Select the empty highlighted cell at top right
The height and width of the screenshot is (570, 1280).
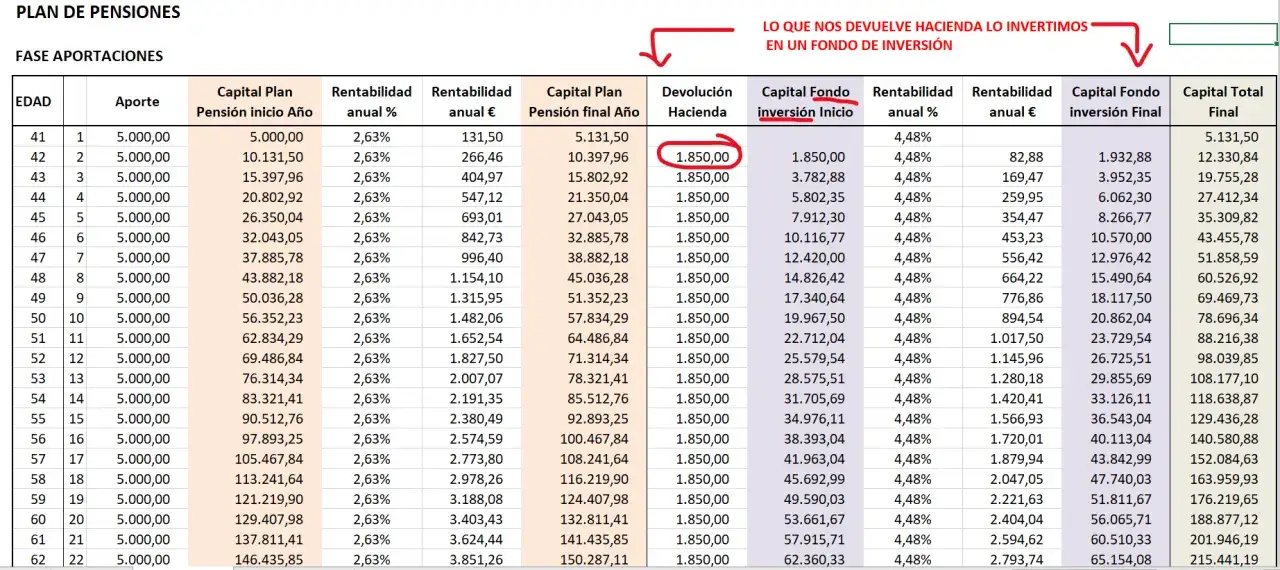1223,34
